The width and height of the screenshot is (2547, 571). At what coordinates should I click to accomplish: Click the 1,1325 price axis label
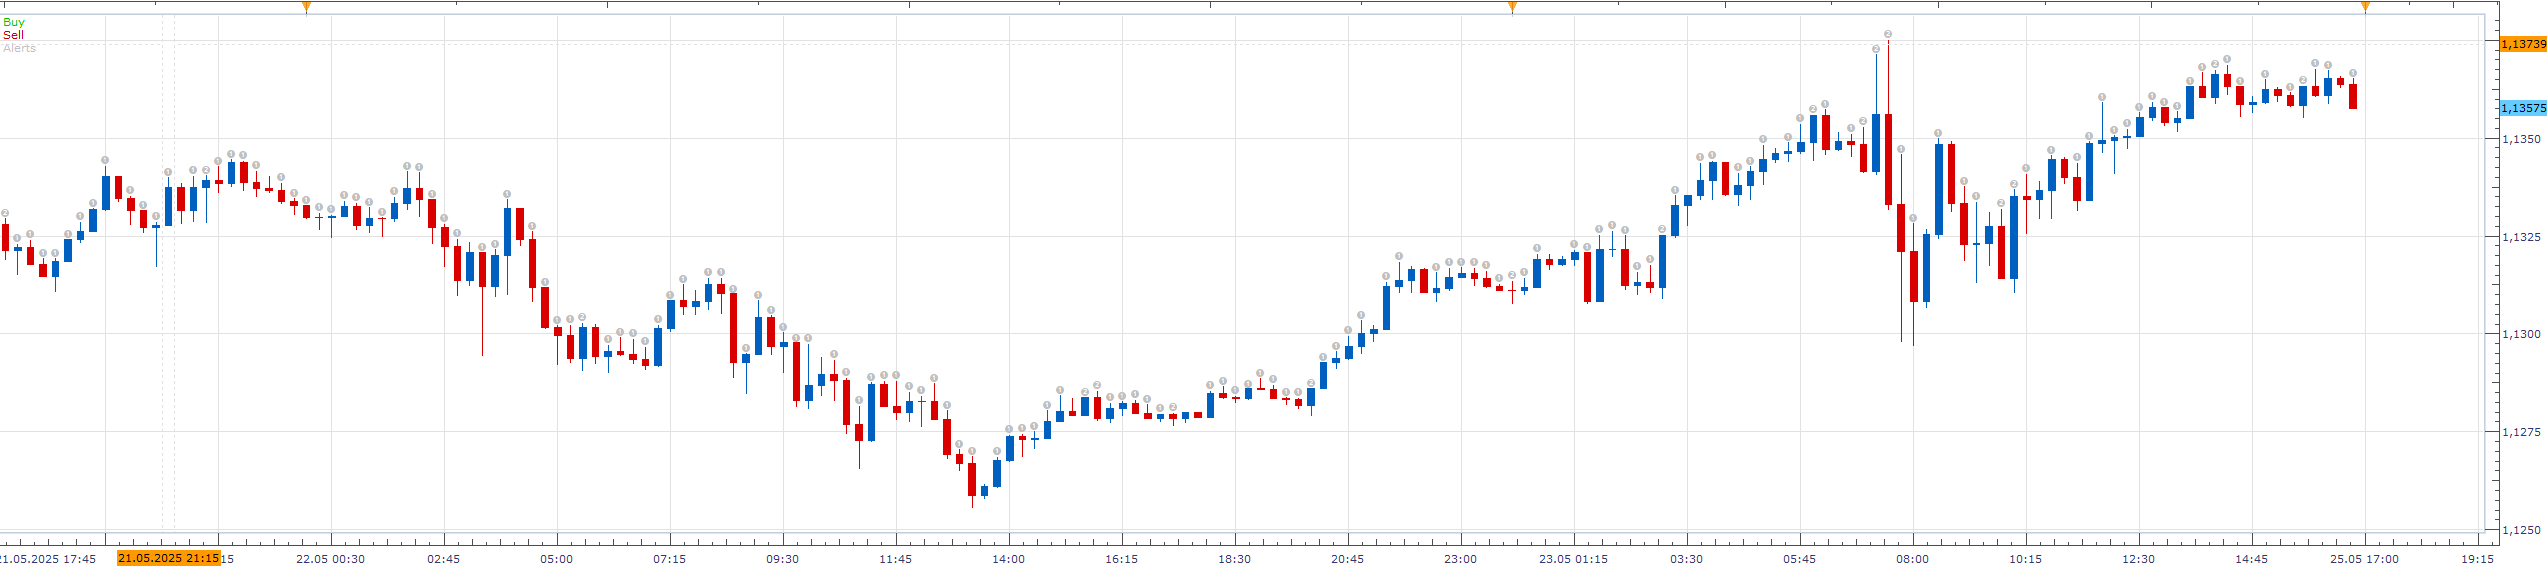(x=2521, y=237)
